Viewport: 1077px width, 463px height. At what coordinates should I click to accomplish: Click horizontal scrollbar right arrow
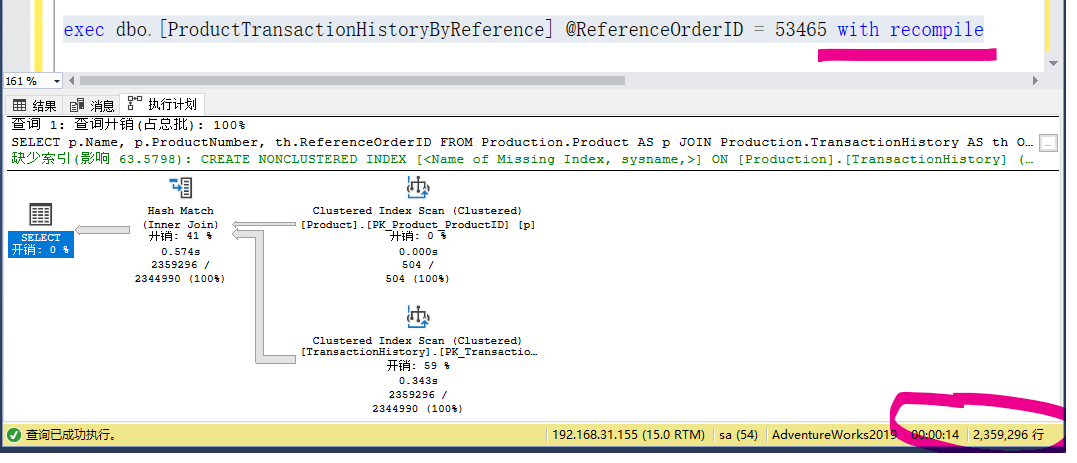click(x=1035, y=81)
